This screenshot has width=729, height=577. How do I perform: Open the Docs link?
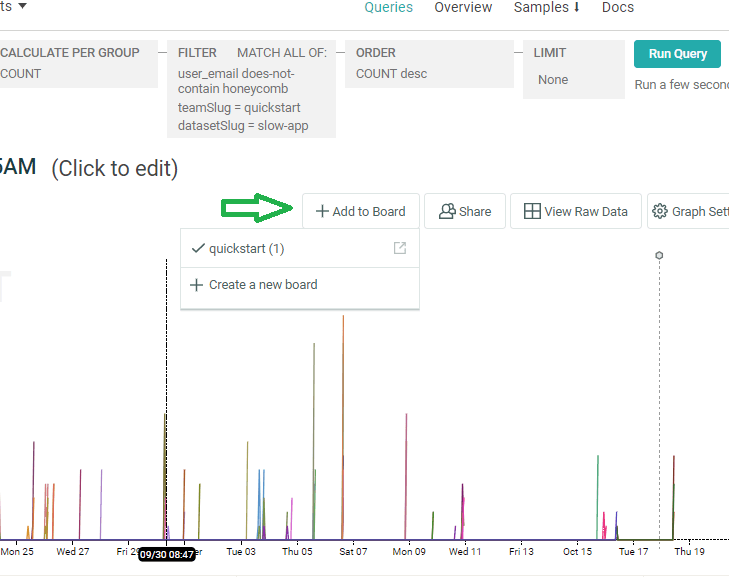pos(617,8)
